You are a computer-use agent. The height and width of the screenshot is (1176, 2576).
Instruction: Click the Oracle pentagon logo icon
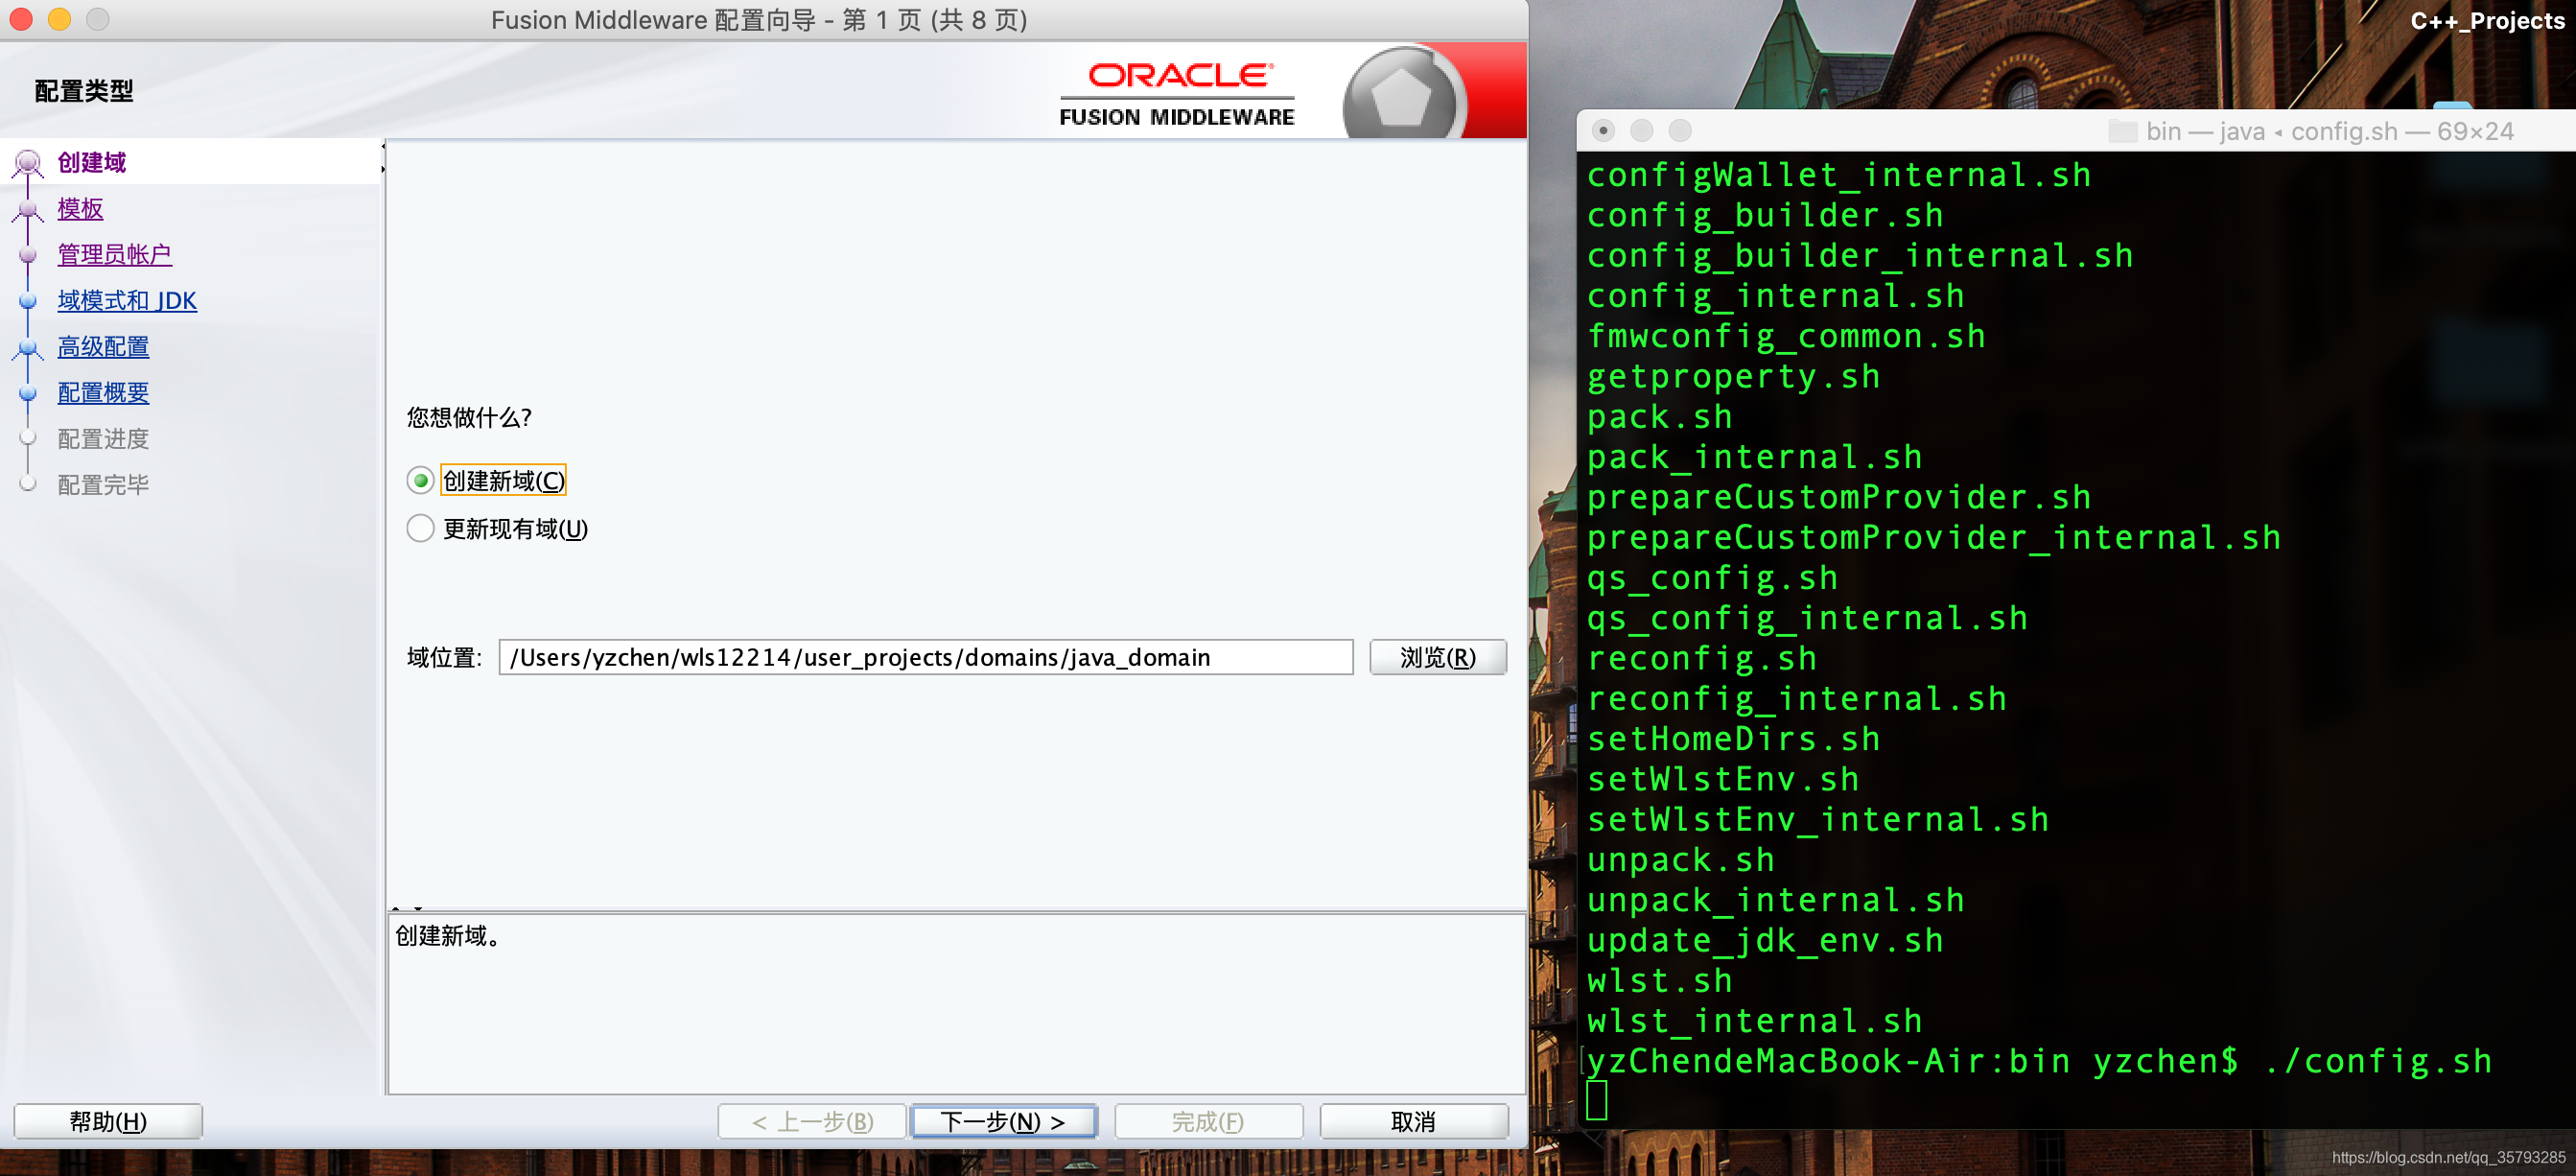pos(1400,97)
